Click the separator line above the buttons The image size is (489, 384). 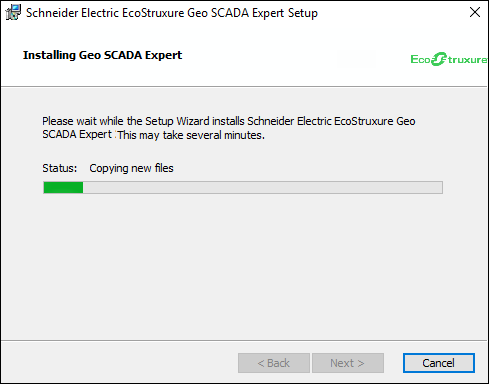pyautogui.click(x=244, y=340)
